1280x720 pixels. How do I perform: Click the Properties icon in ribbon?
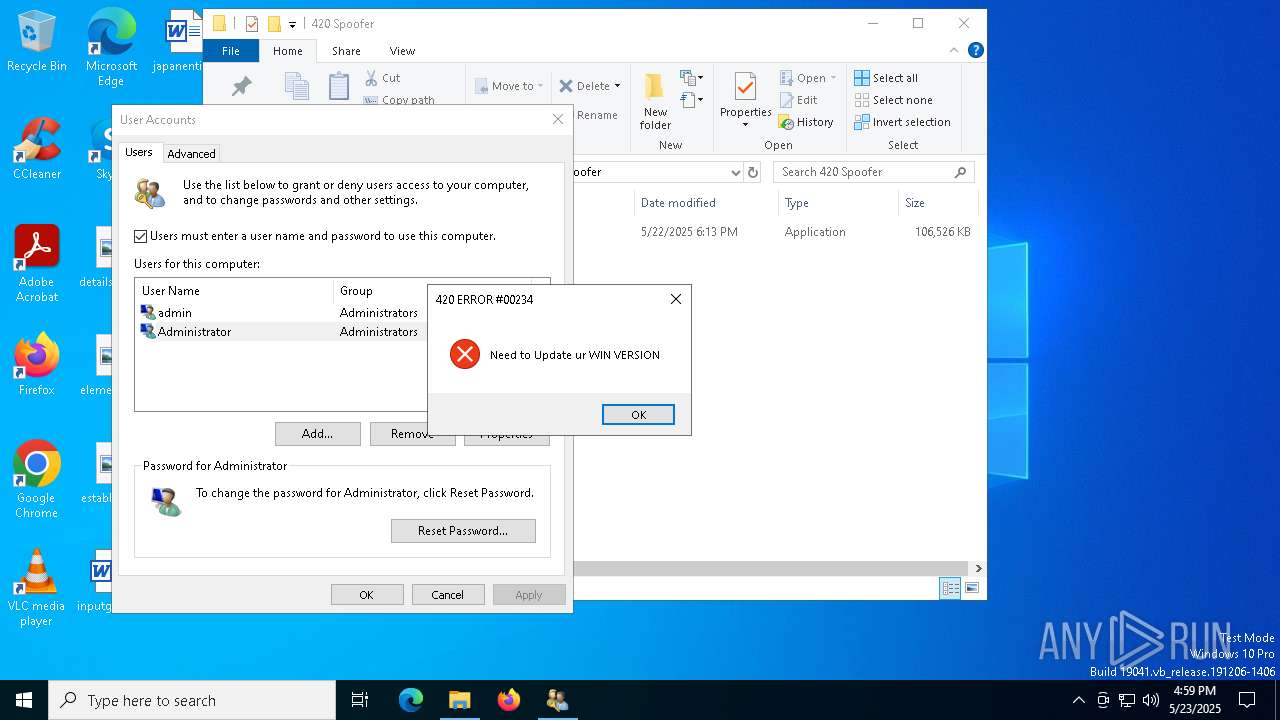(745, 87)
